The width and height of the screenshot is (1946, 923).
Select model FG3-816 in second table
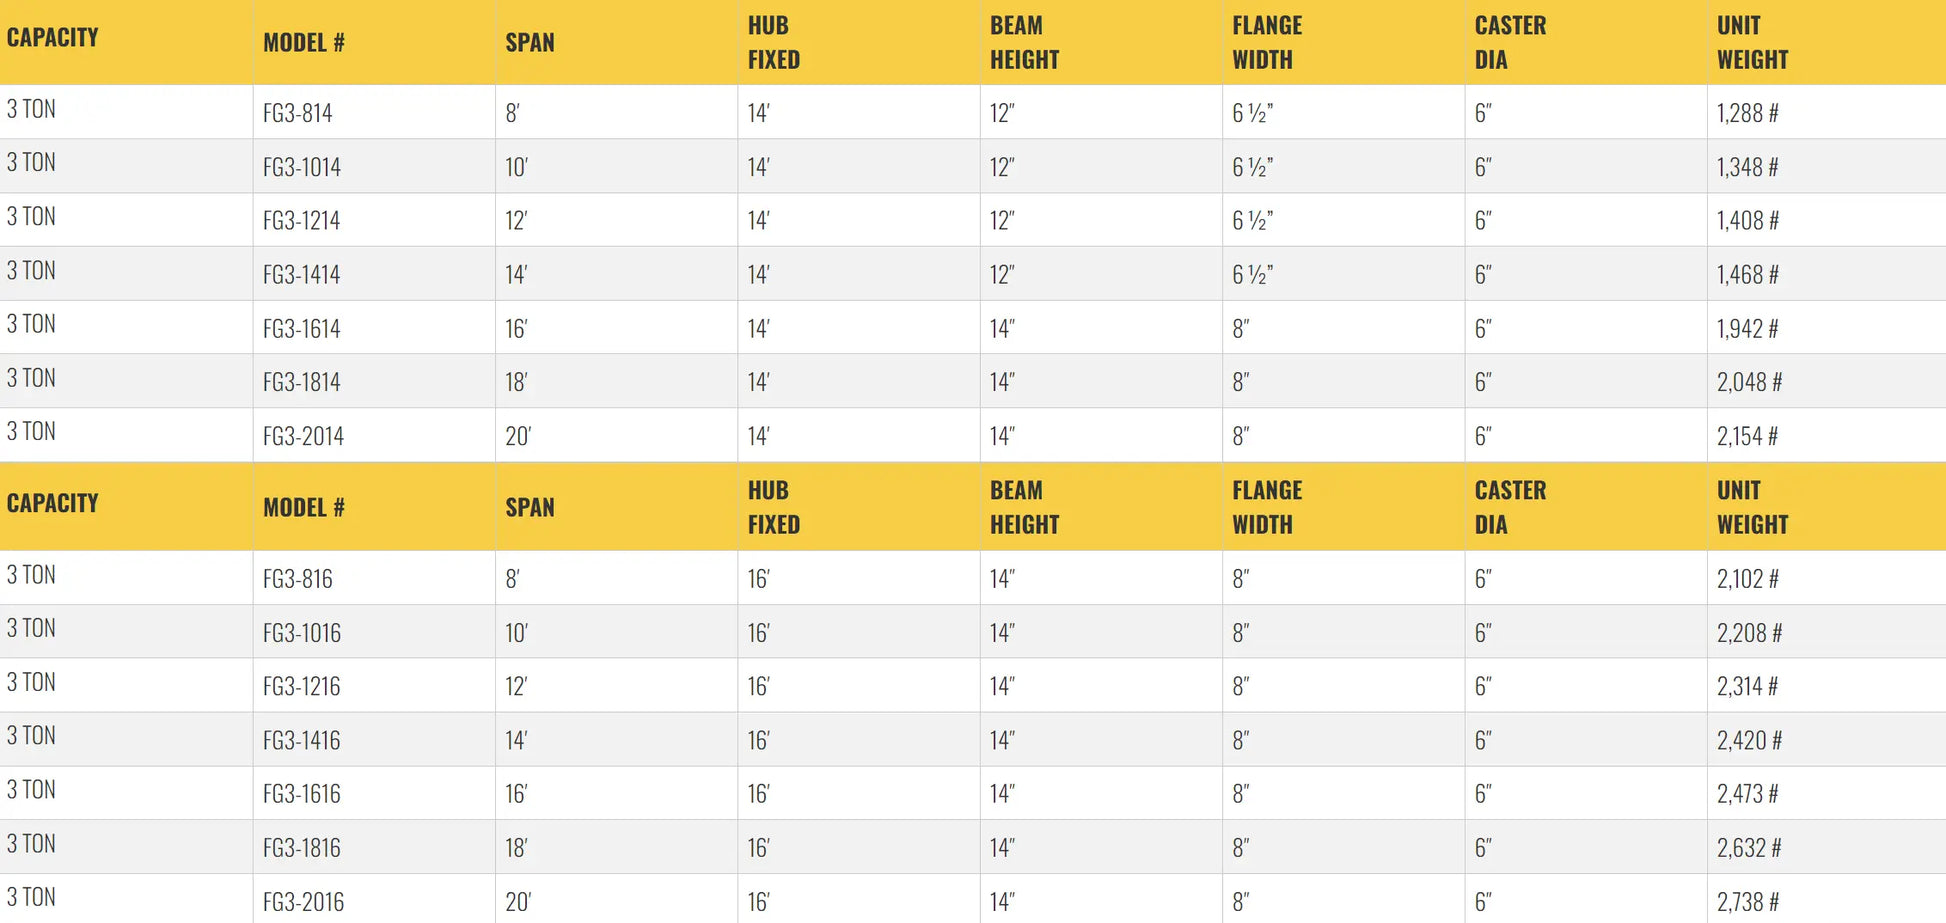(x=298, y=579)
